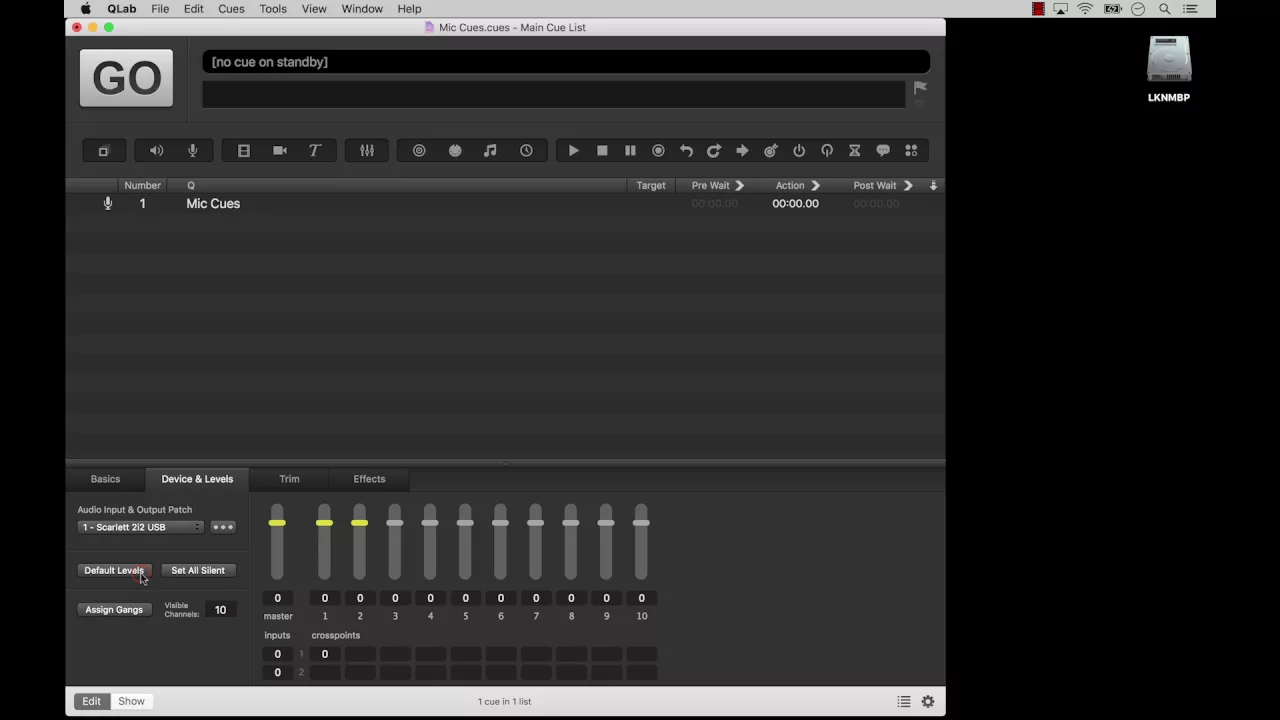The image size is (1280, 720).
Task: Add a Titles cue (T icon)
Action: (x=315, y=151)
